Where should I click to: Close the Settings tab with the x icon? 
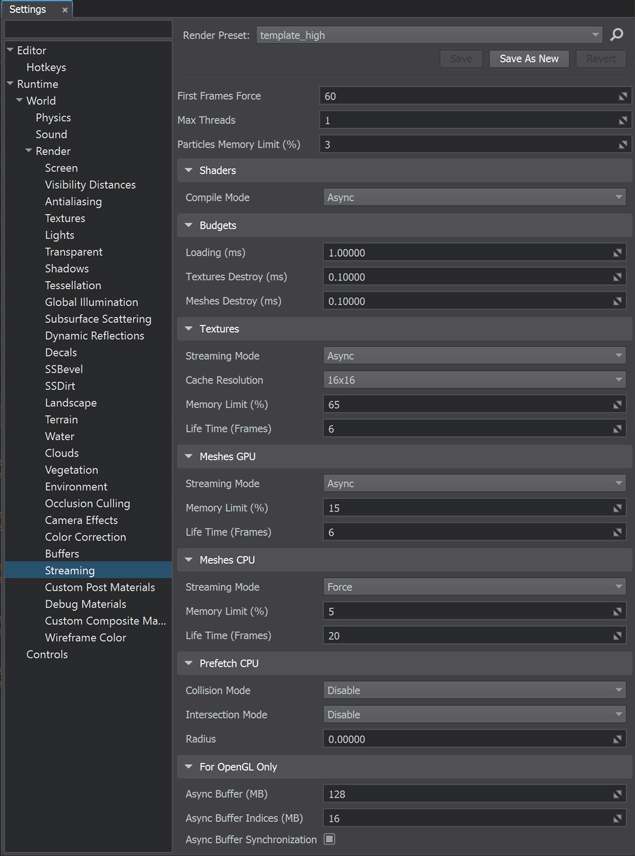(x=65, y=10)
